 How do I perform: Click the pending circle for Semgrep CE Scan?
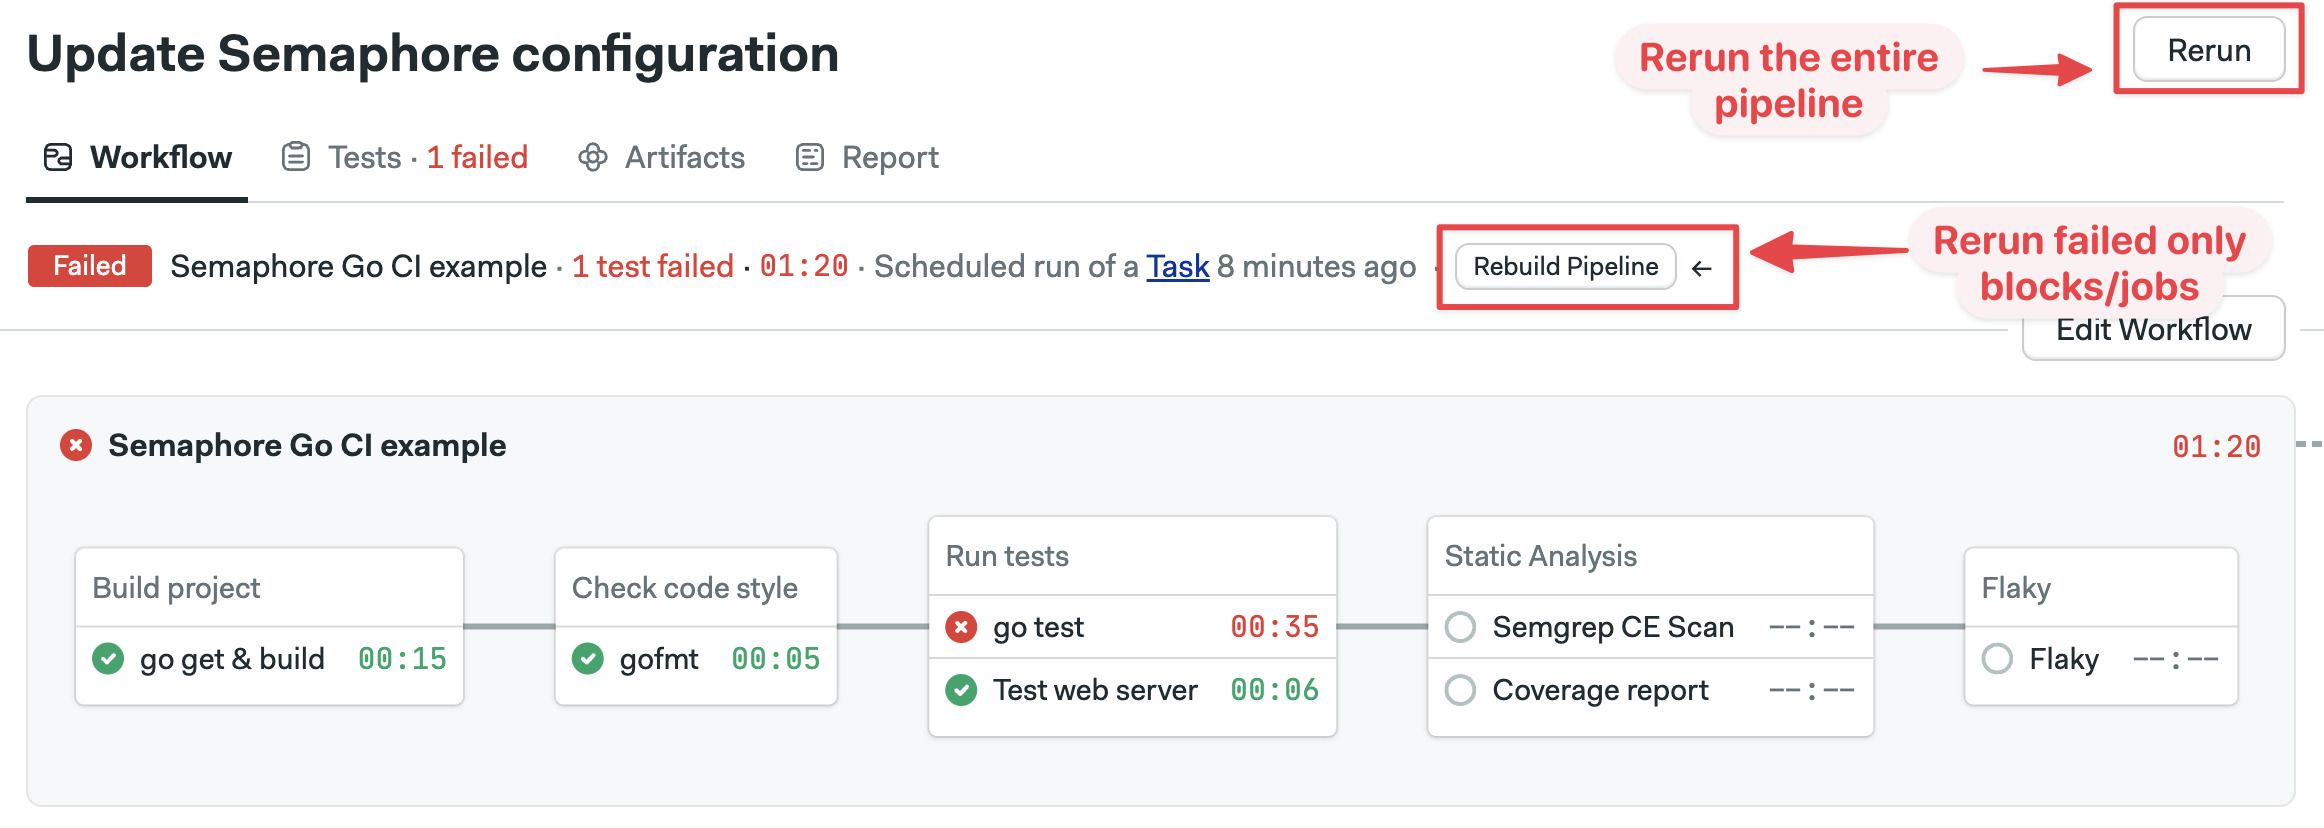click(1461, 627)
